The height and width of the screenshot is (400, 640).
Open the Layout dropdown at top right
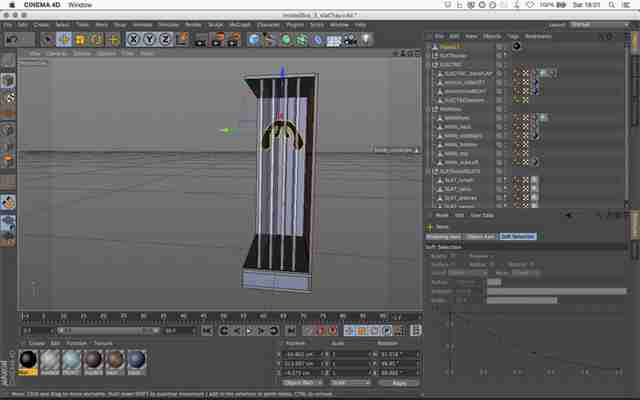pos(599,25)
